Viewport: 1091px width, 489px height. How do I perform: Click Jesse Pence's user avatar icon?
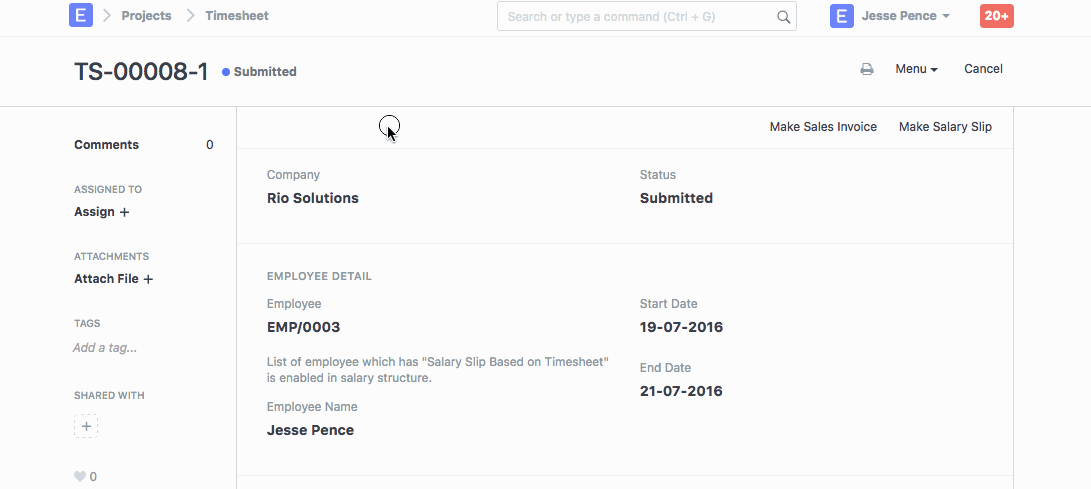click(842, 16)
